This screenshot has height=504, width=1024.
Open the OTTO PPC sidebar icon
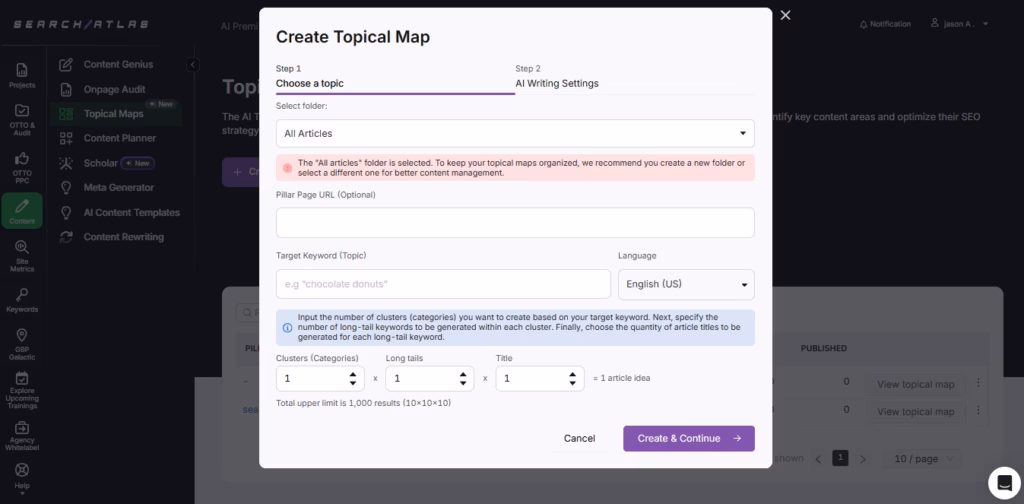pos(22,167)
